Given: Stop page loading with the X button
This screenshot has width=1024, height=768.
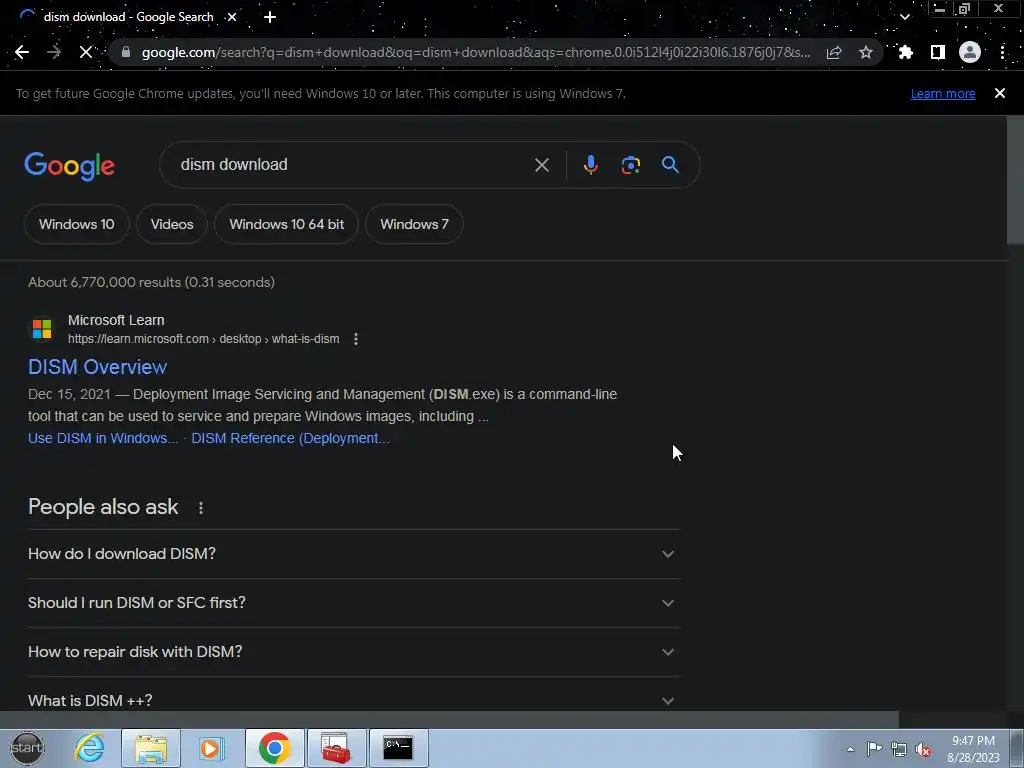Looking at the screenshot, I should pos(86,52).
